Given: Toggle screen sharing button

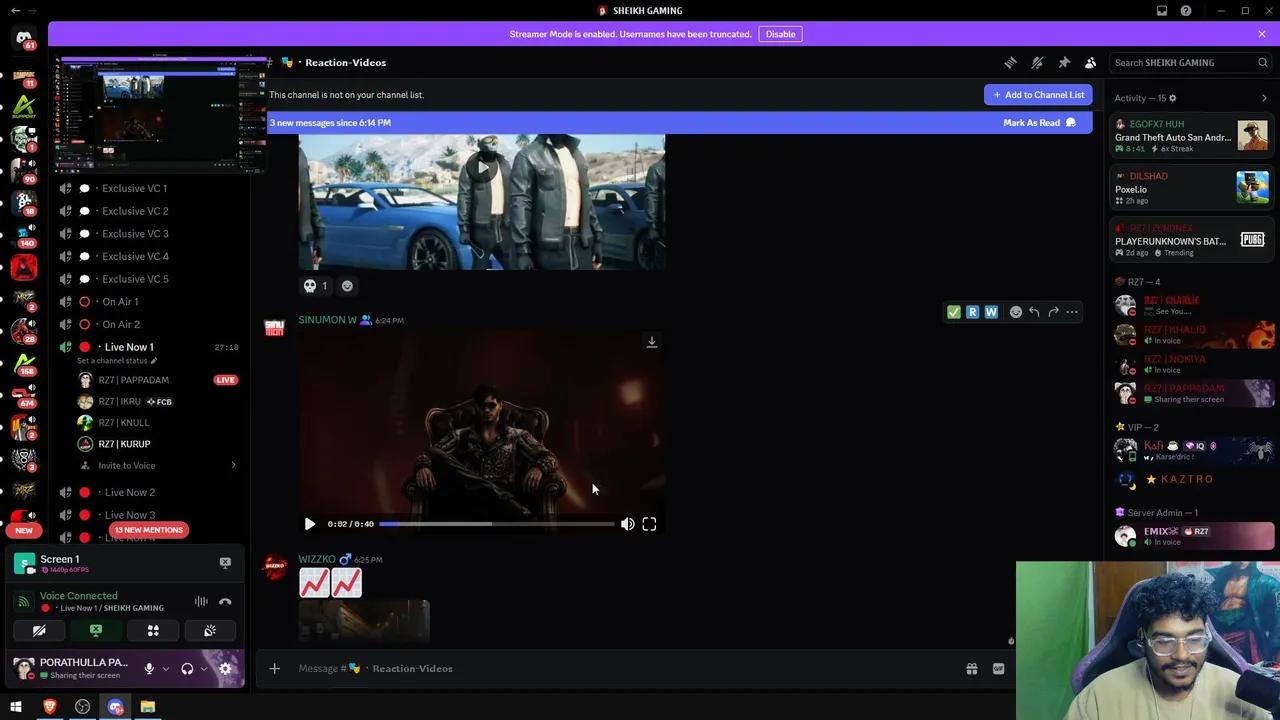Looking at the screenshot, I should click(96, 631).
